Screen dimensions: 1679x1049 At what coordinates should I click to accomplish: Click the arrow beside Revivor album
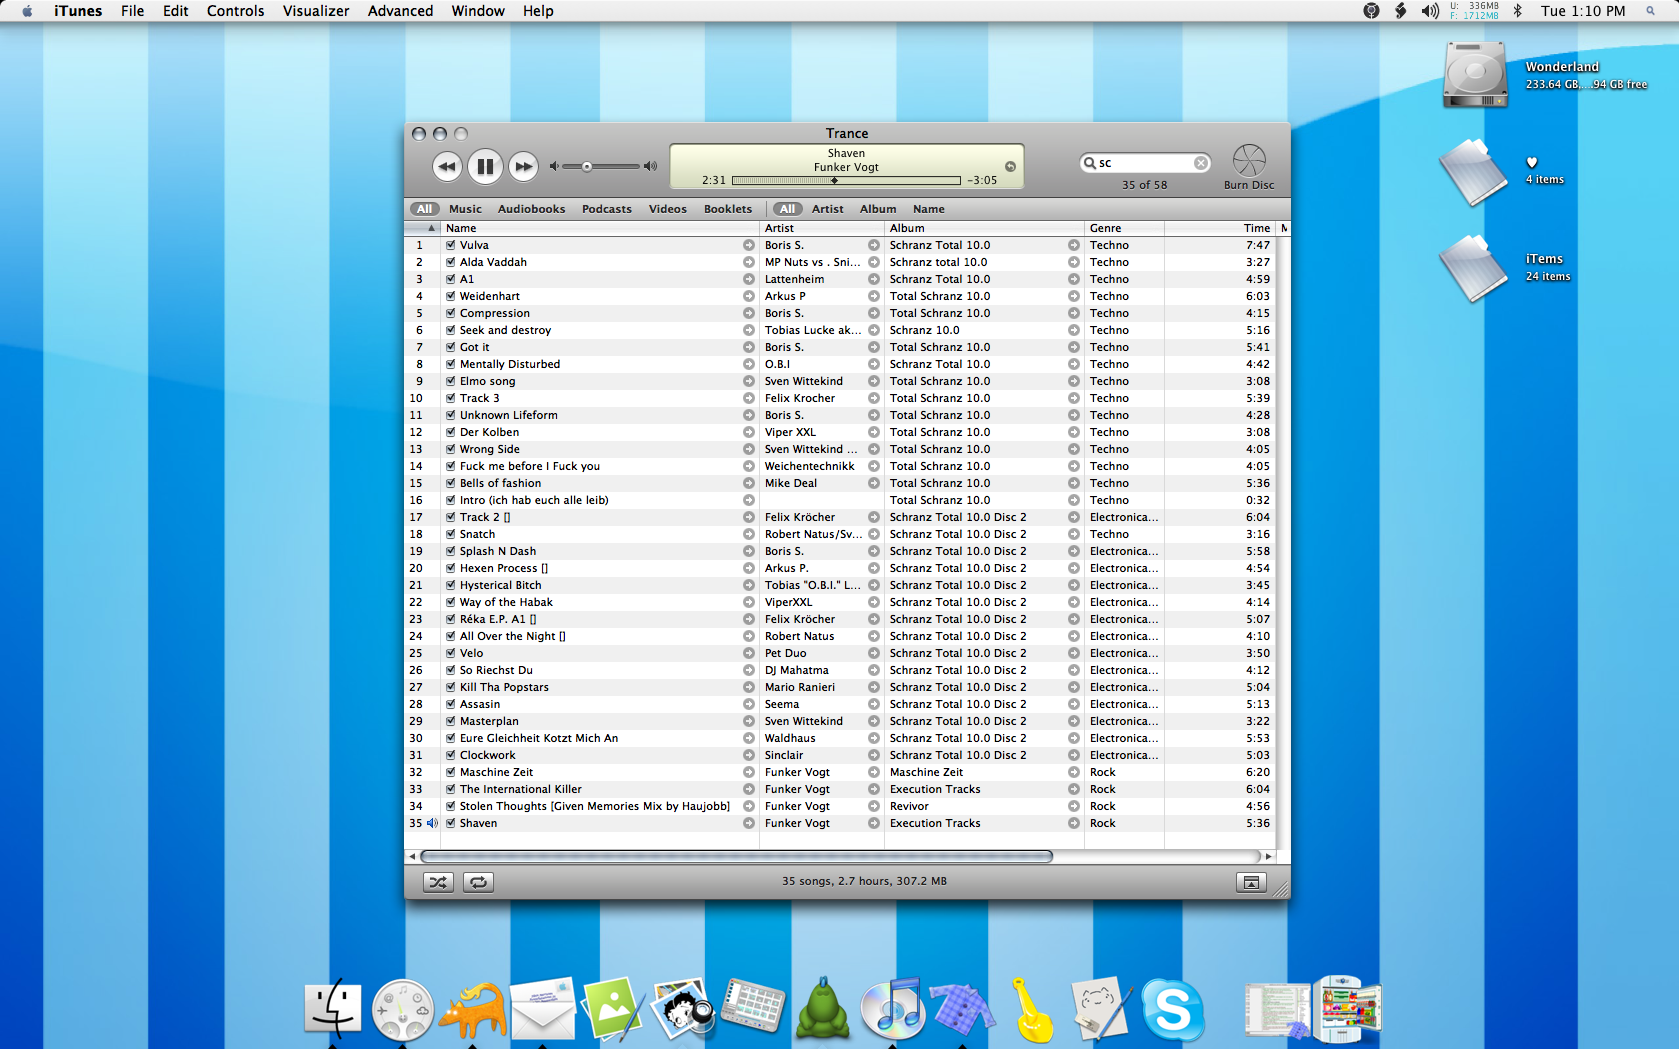[x=1074, y=806]
